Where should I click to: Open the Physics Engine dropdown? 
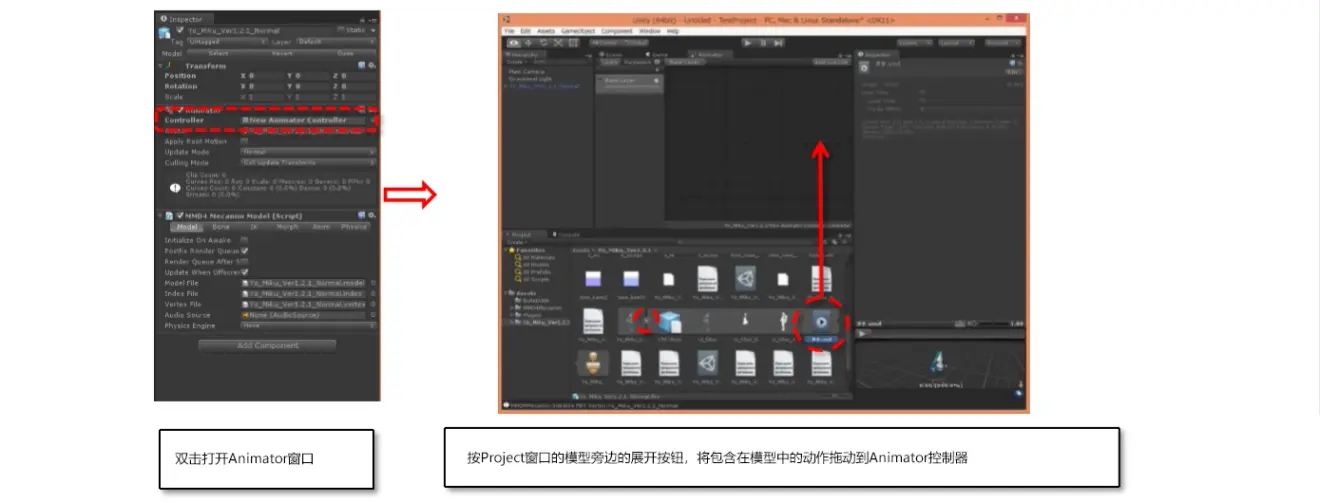point(307,325)
